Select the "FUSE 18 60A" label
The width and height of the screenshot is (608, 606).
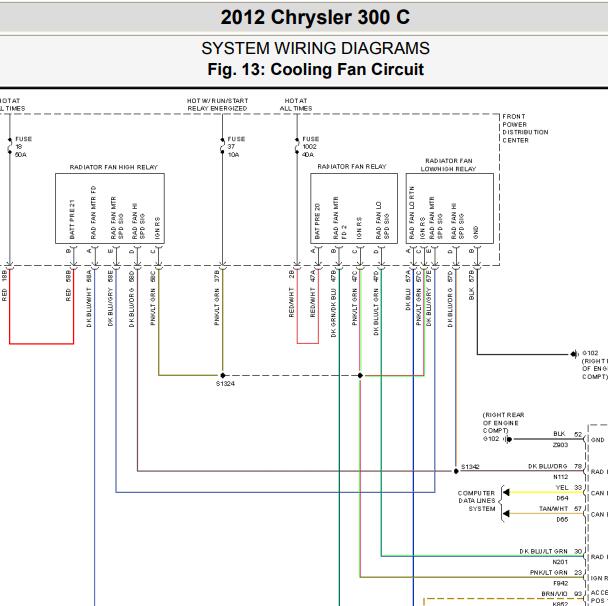[23, 147]
